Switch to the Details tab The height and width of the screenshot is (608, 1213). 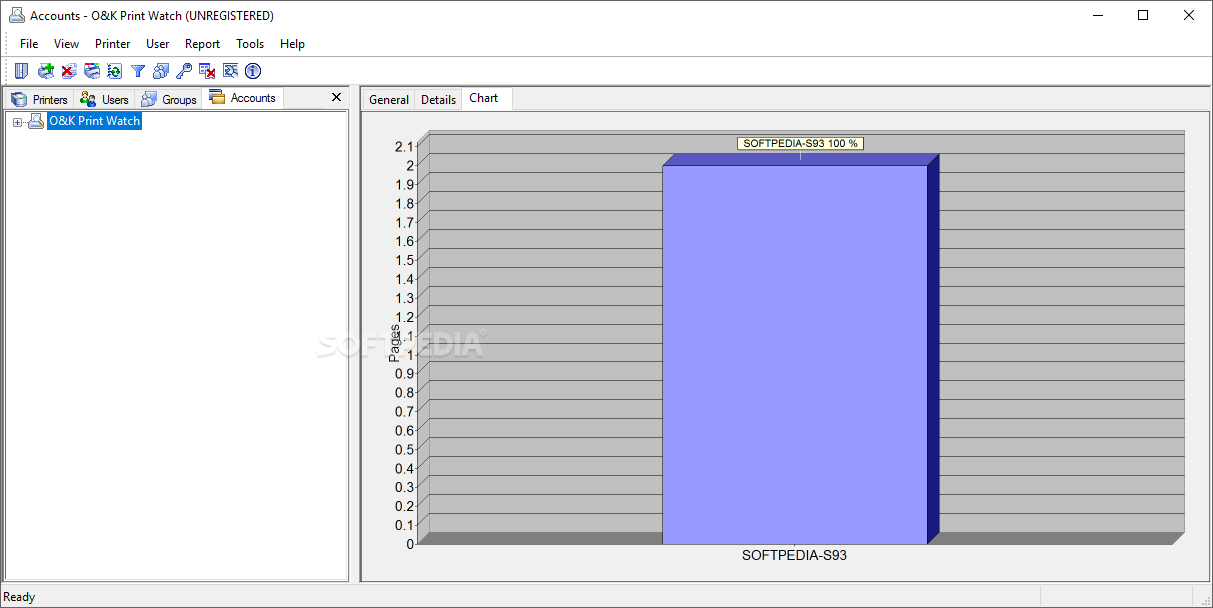[438, 99]
